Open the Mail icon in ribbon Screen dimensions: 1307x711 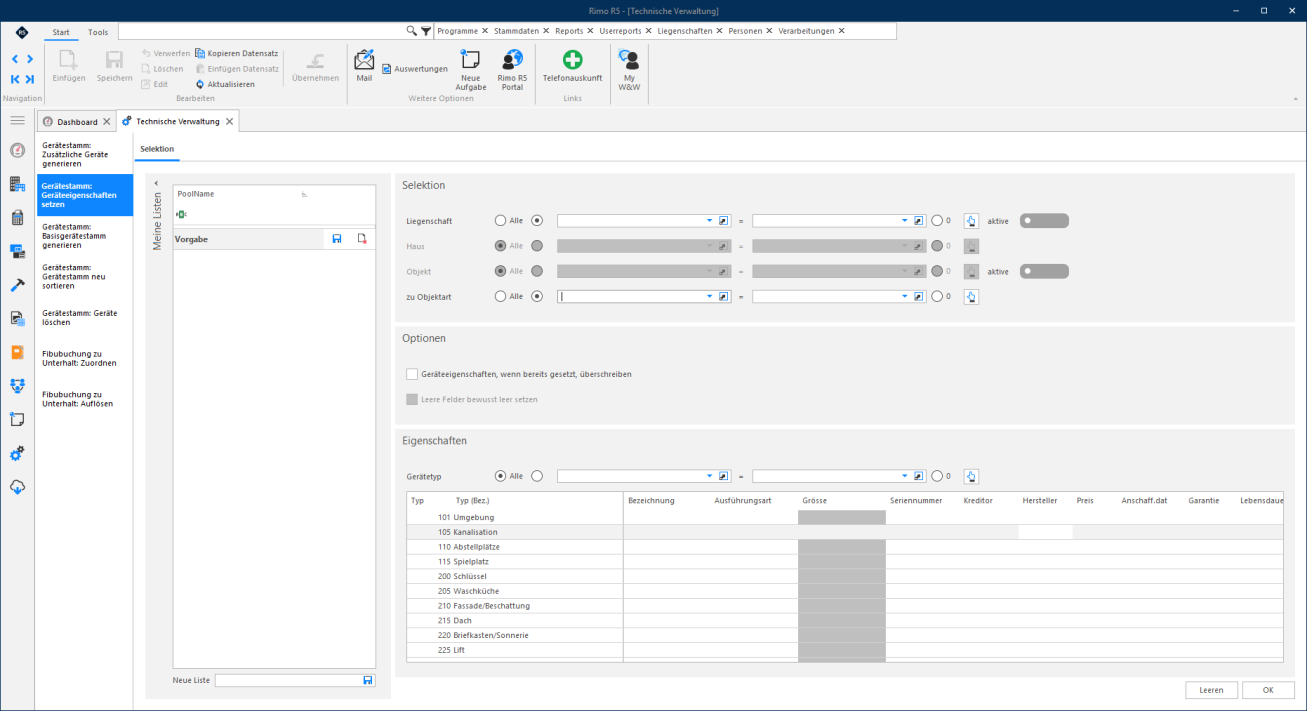pyautogui.click(x=364, y=66)
